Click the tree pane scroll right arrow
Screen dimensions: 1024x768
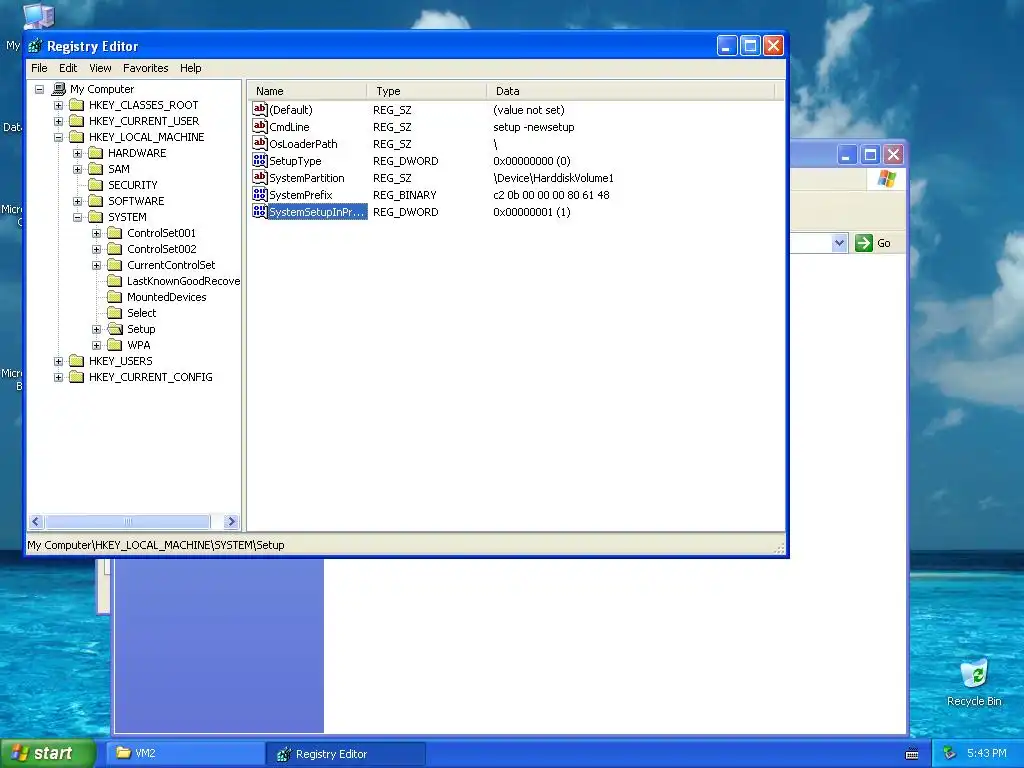pyautogui.click(x=231, y=521)
